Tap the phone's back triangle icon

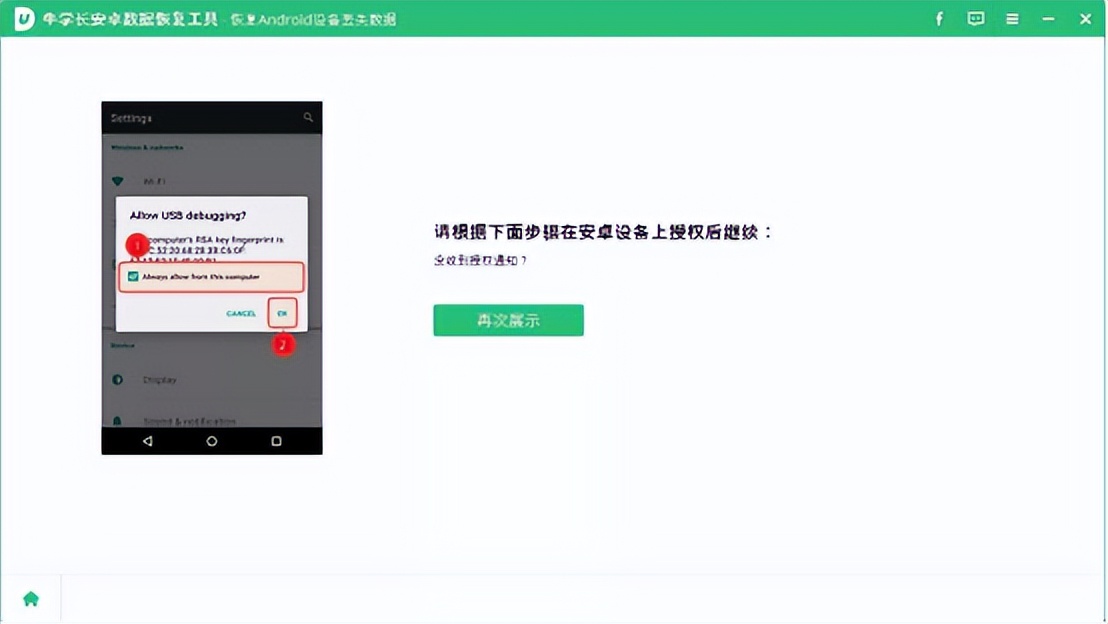[x=148, y=441]
